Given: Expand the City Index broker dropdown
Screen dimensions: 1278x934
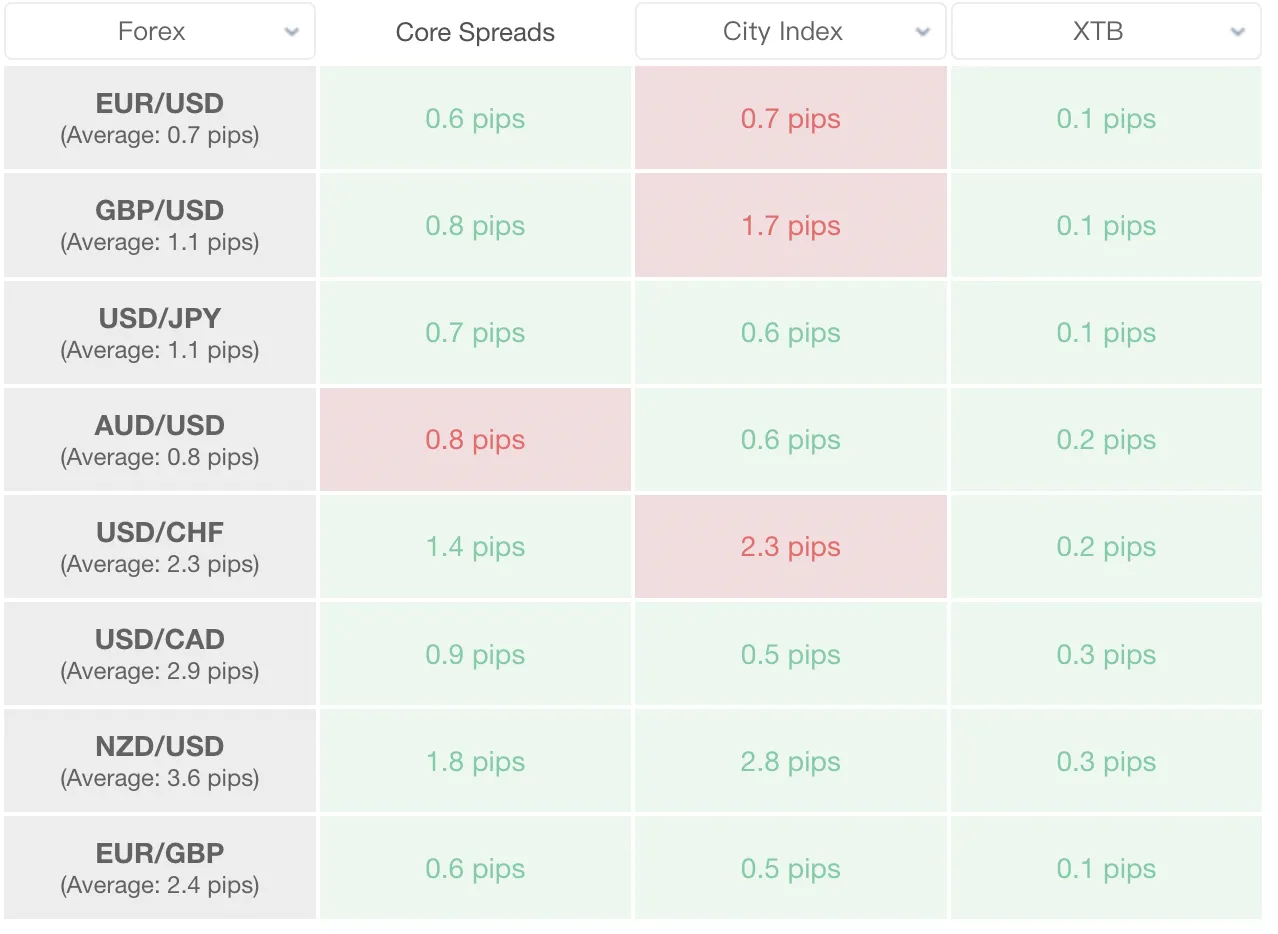Looking at the screenshot, I should 790,31.
